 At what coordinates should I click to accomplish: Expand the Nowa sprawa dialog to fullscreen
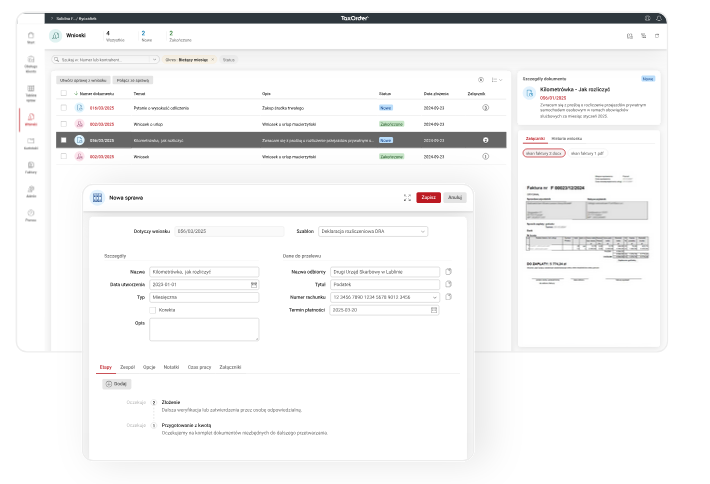pyautogui.click(x=407, y=198)
